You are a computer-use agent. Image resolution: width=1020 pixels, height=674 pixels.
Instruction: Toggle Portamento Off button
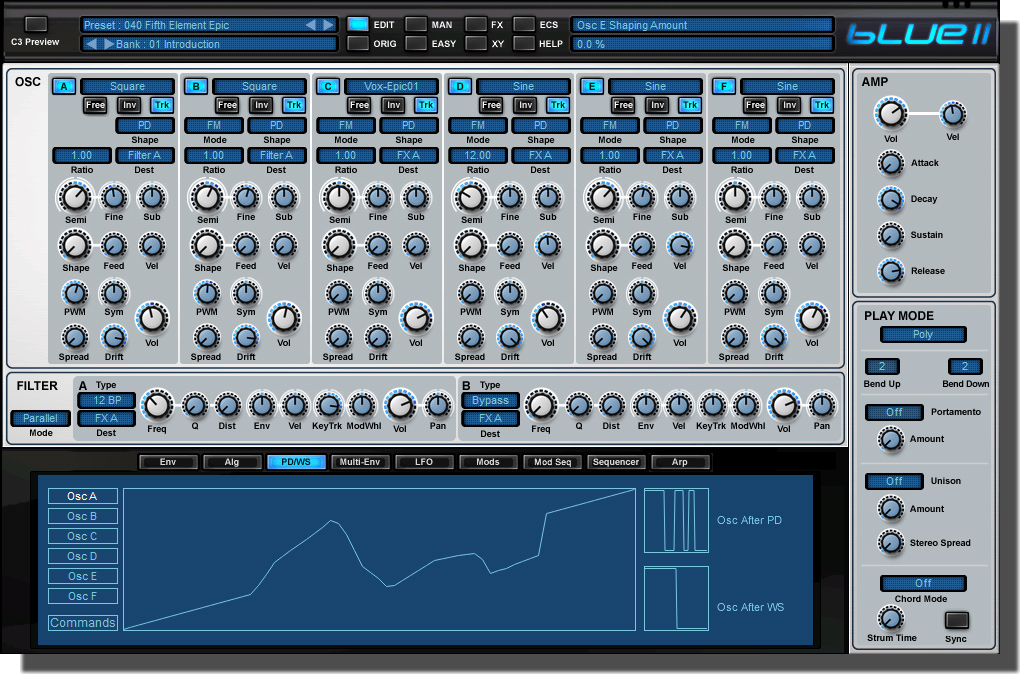[x=894, y=412]
